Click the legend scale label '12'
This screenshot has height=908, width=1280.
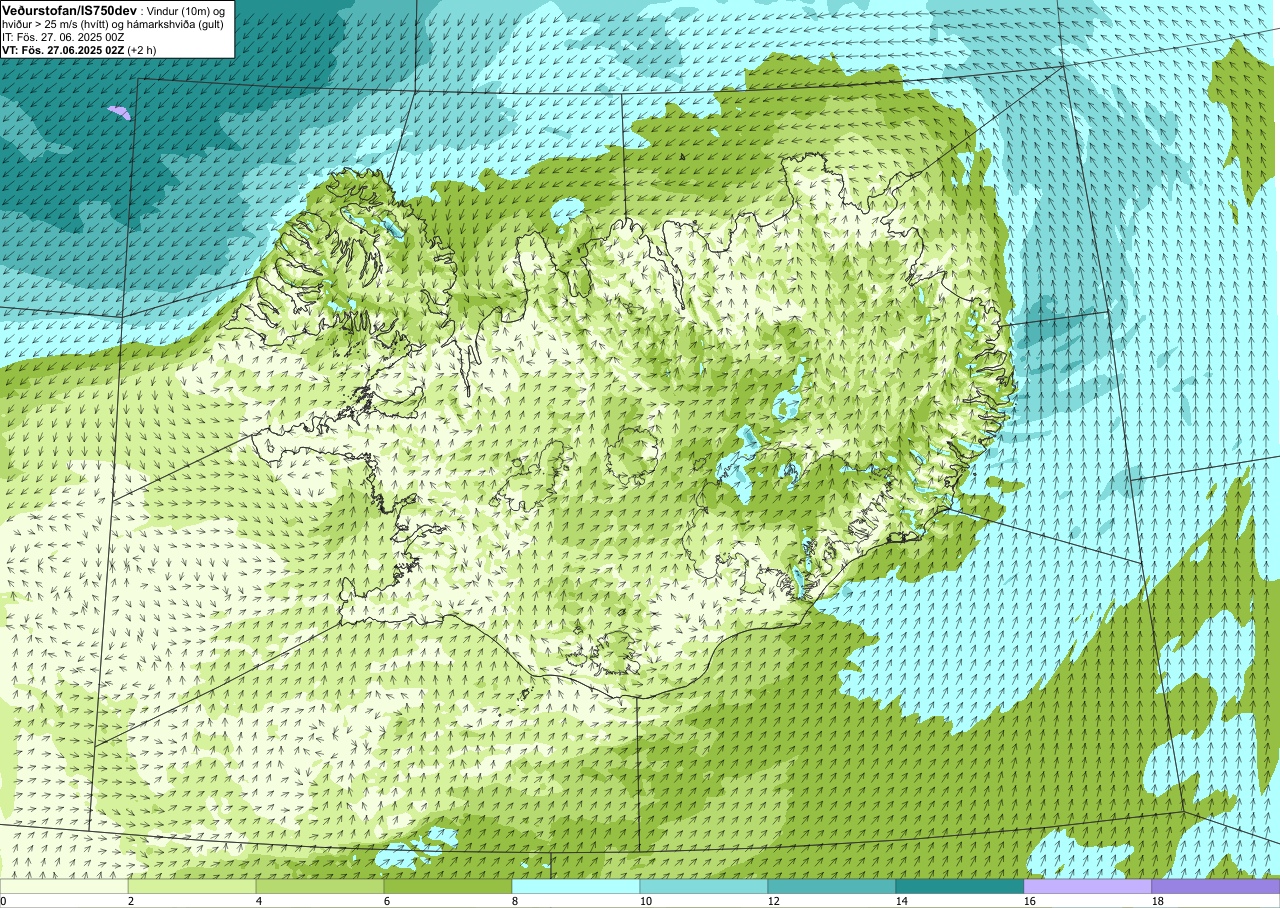point(774,901)
